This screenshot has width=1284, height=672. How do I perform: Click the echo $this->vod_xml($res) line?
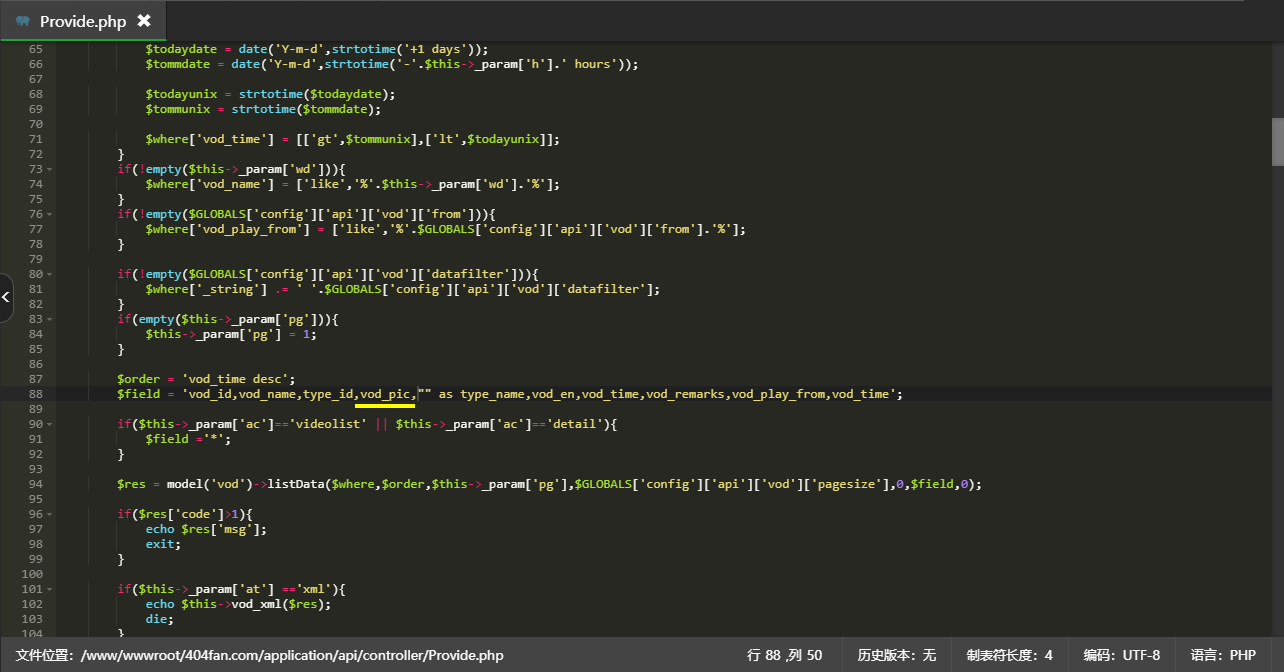pyautogui.click(x=238, y=604)
